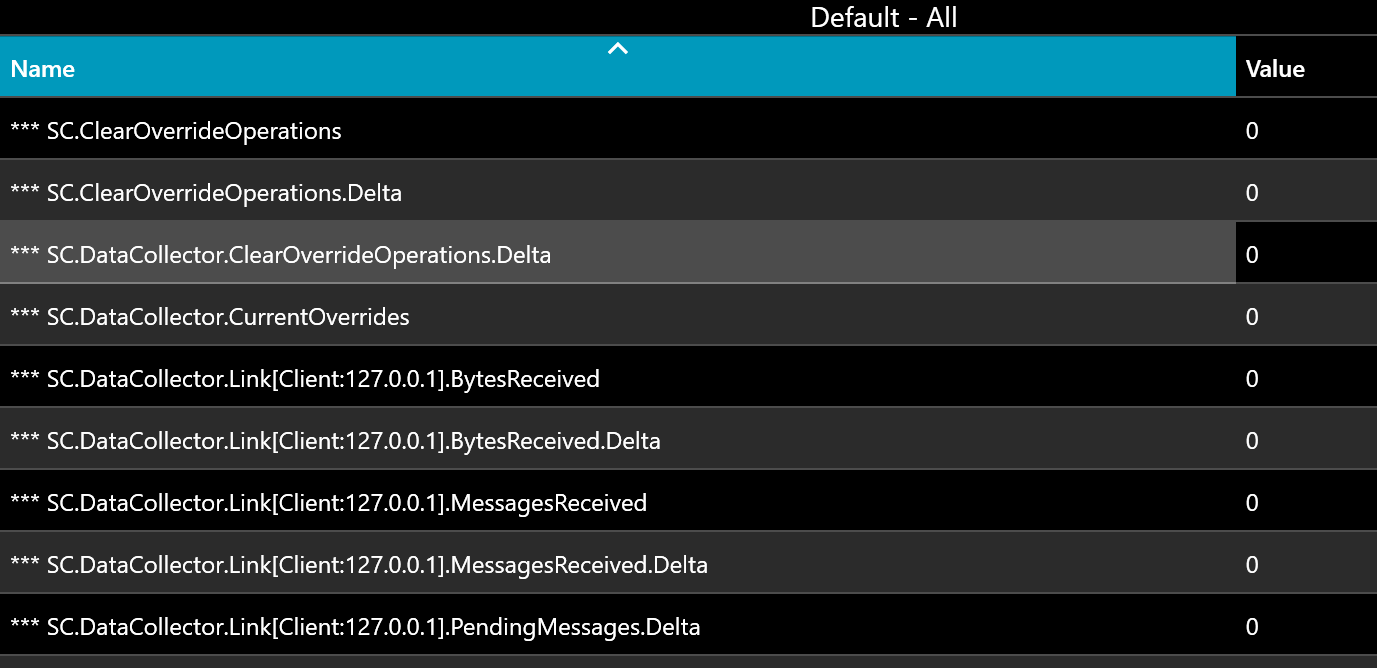Click the value of the PendingMessages.Delta counter
This screenshot has width=1377, height=668.
[x=1252, y=626]
